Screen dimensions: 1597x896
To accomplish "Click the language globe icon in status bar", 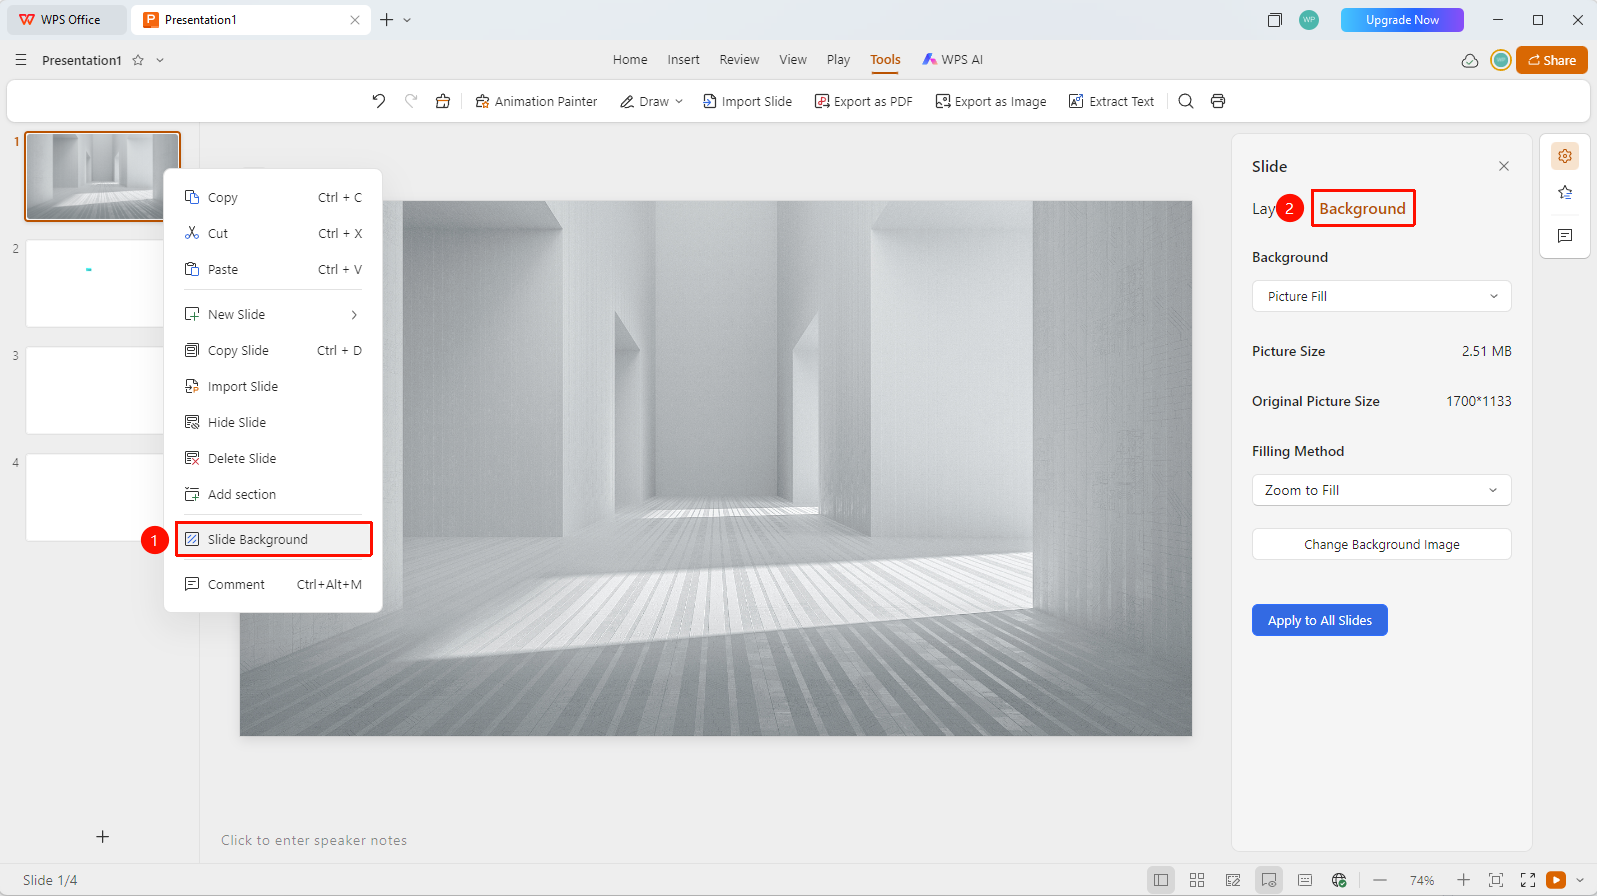I will (x=1339, y=880).
